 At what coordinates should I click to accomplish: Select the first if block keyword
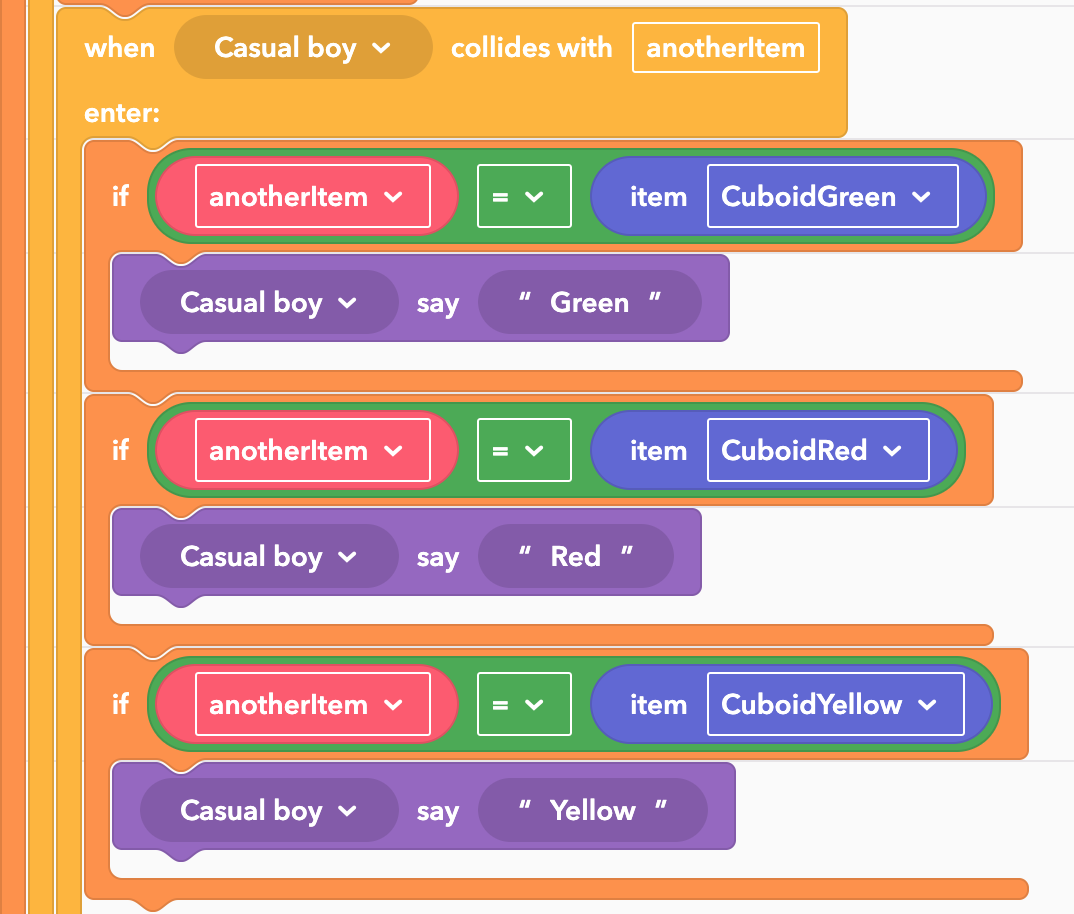click(x=121, y=197)
